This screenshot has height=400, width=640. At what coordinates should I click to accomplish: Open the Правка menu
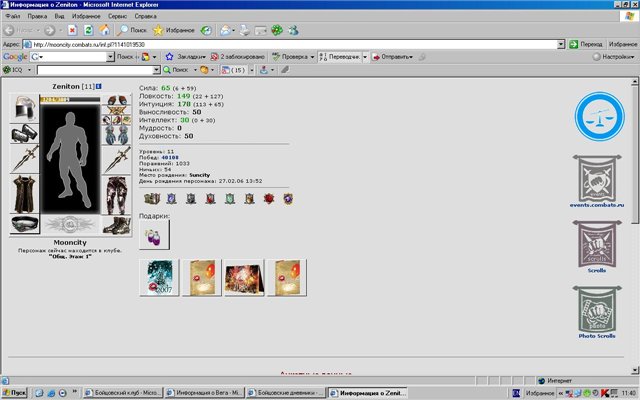click(x=37, y=16)
